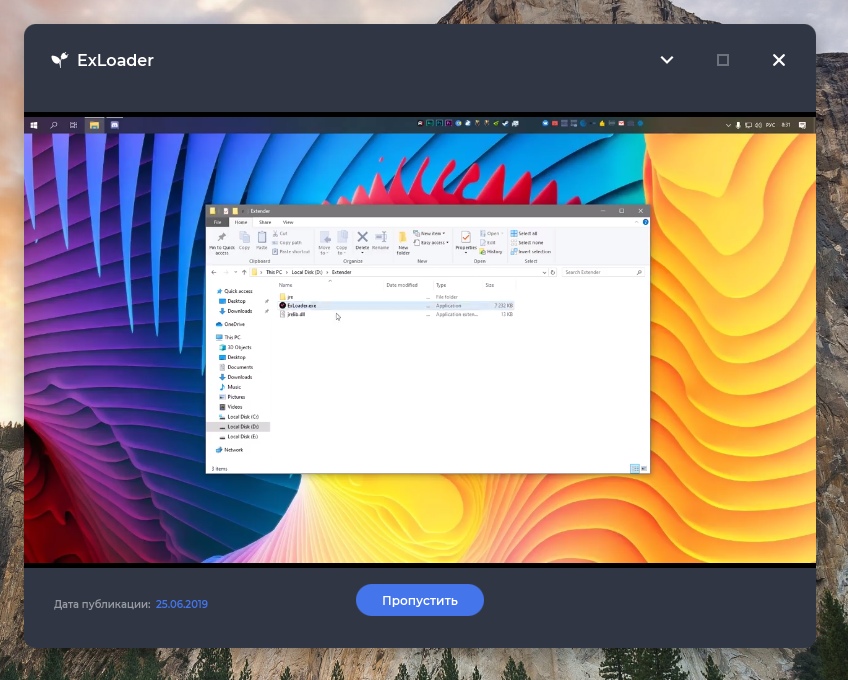The height and width of the screenshot is (680, 848).
Task: Click the РУС language indicator in the preview tray
Action: (x=770, y=125)
